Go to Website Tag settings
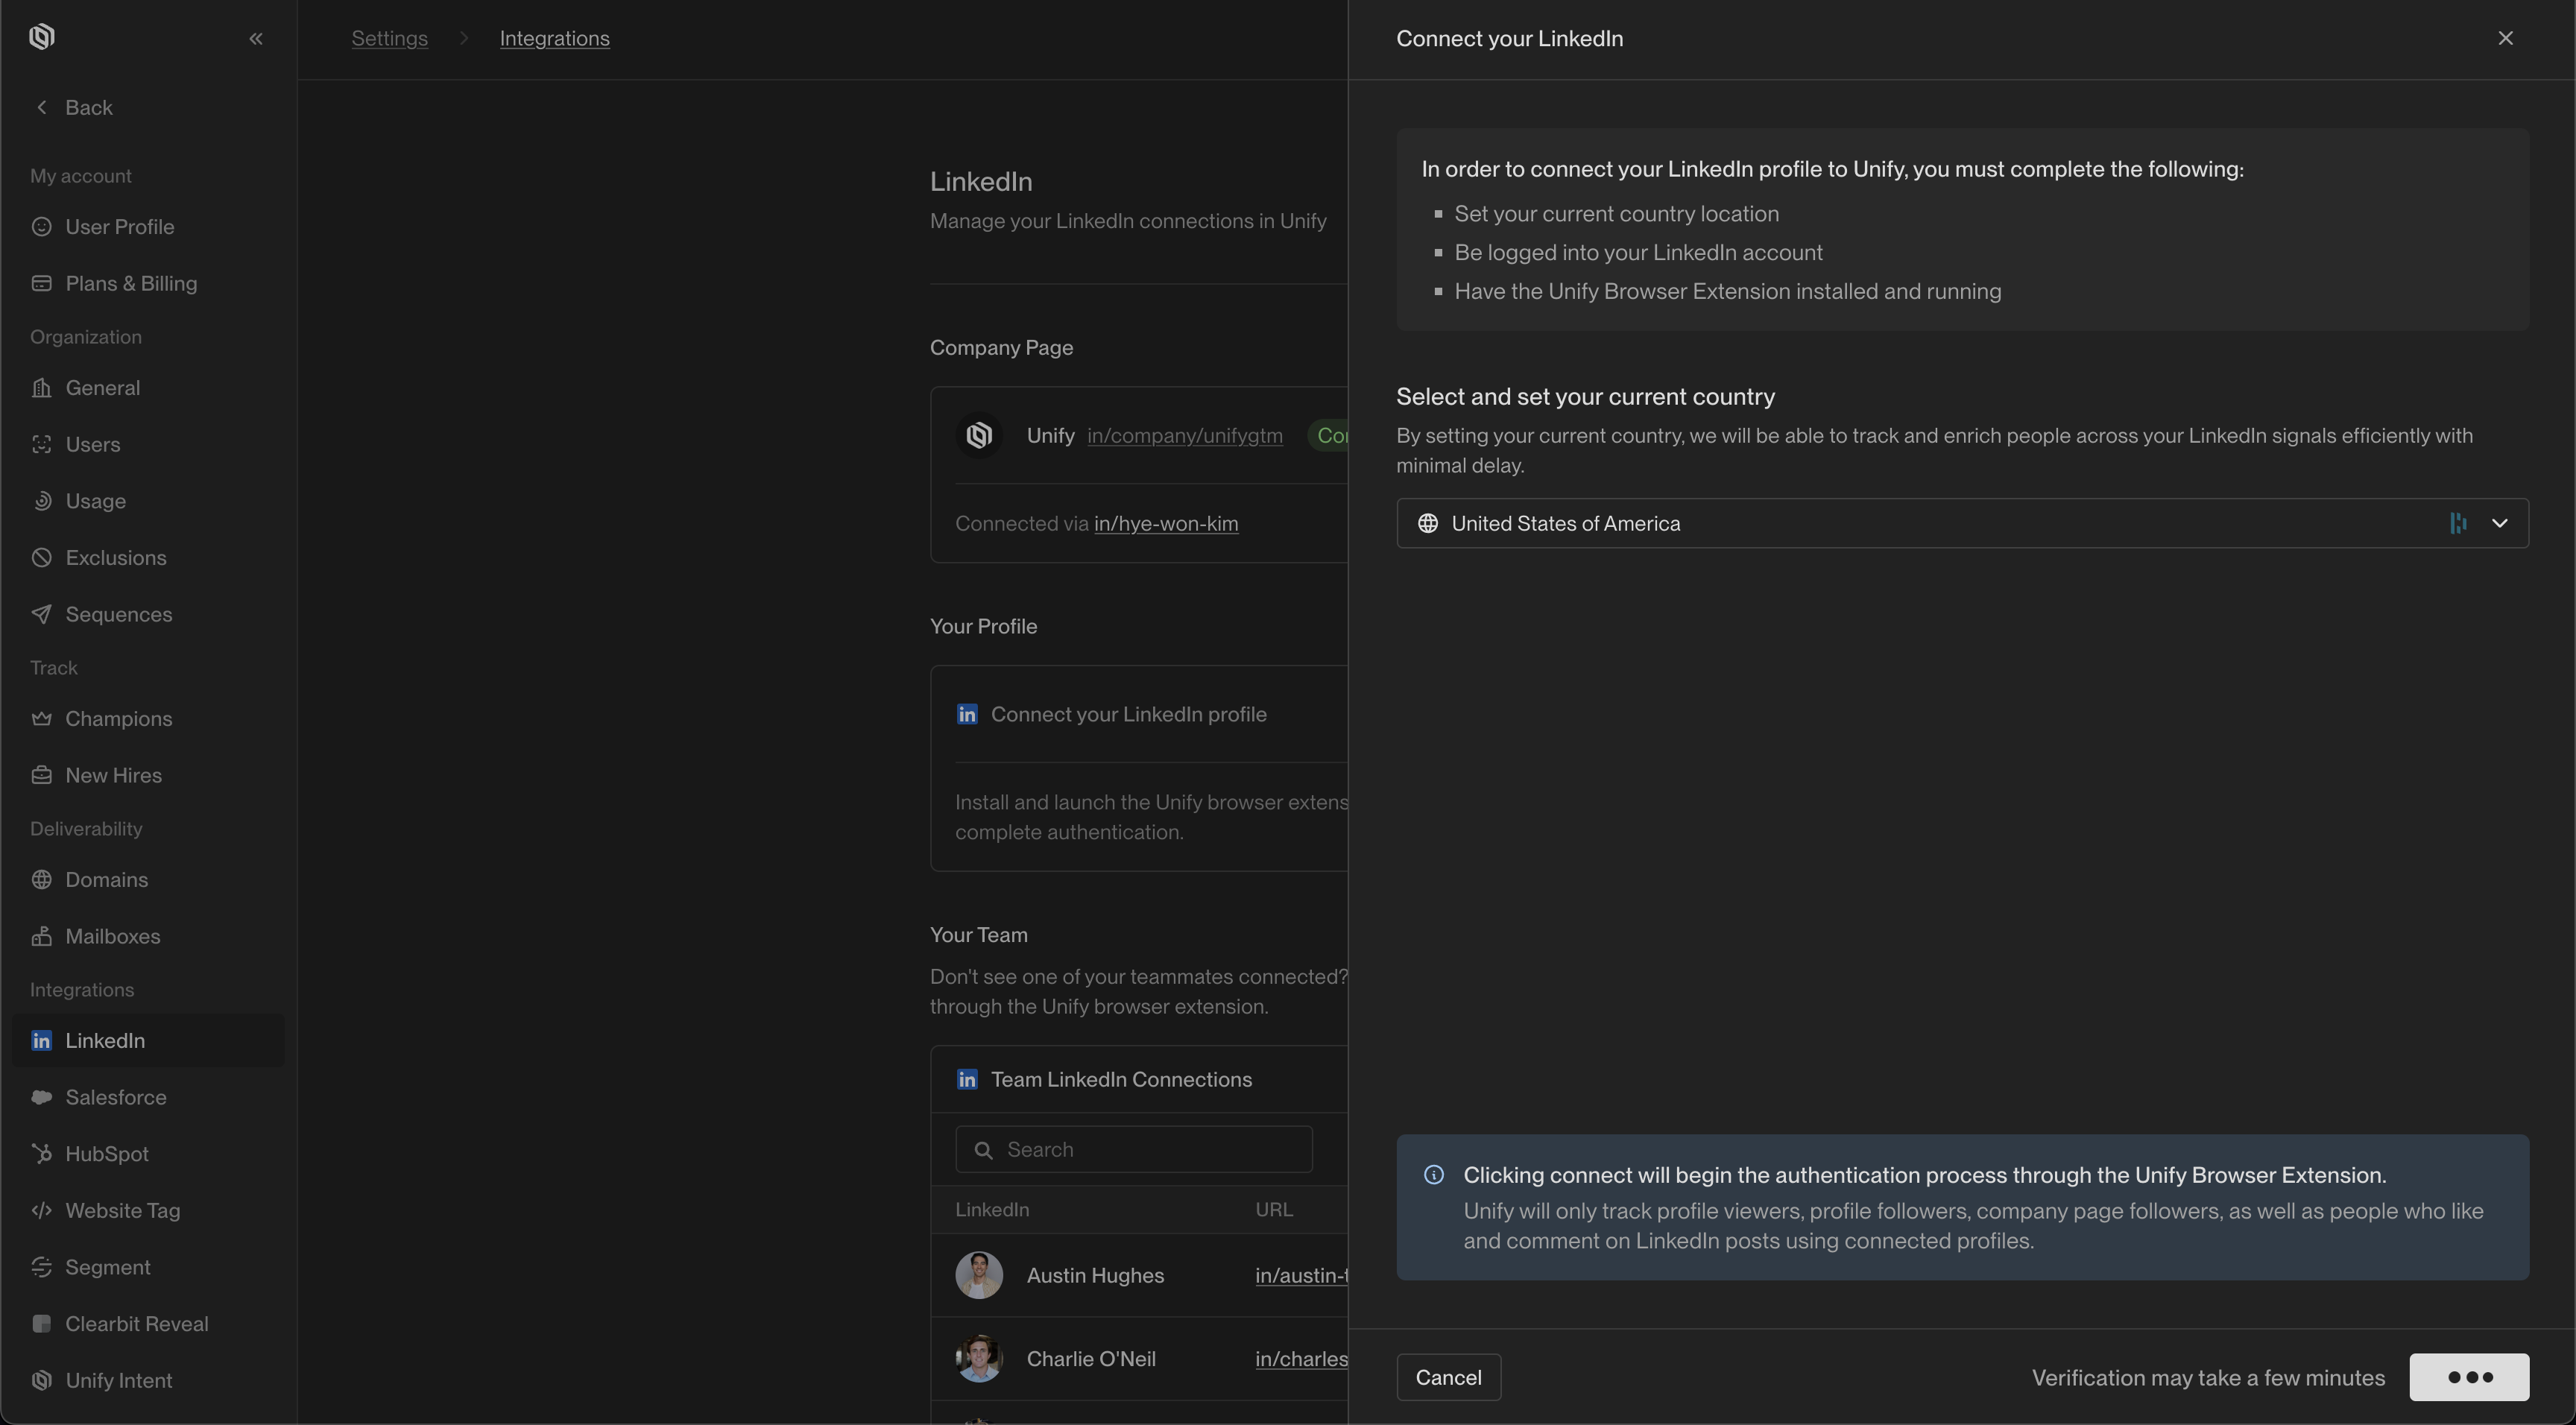 click(x=122, y=1211)
